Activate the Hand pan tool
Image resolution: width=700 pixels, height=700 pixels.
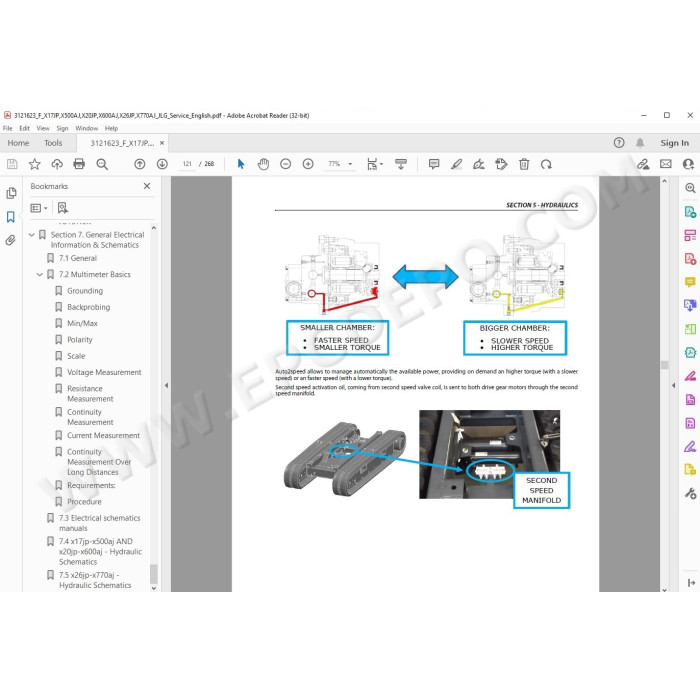pyautogui.click(x=263, y=164)
